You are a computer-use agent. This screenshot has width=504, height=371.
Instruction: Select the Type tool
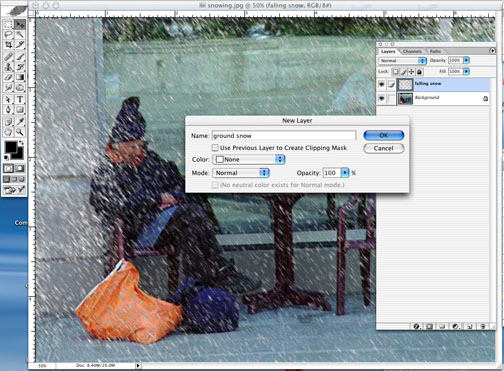(20, 99)
